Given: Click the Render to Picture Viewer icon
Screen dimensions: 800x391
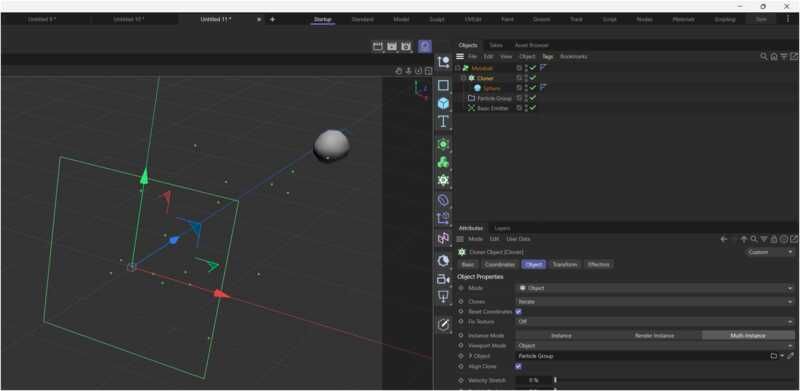Looking at the screenshot, I should pos(392,46).
